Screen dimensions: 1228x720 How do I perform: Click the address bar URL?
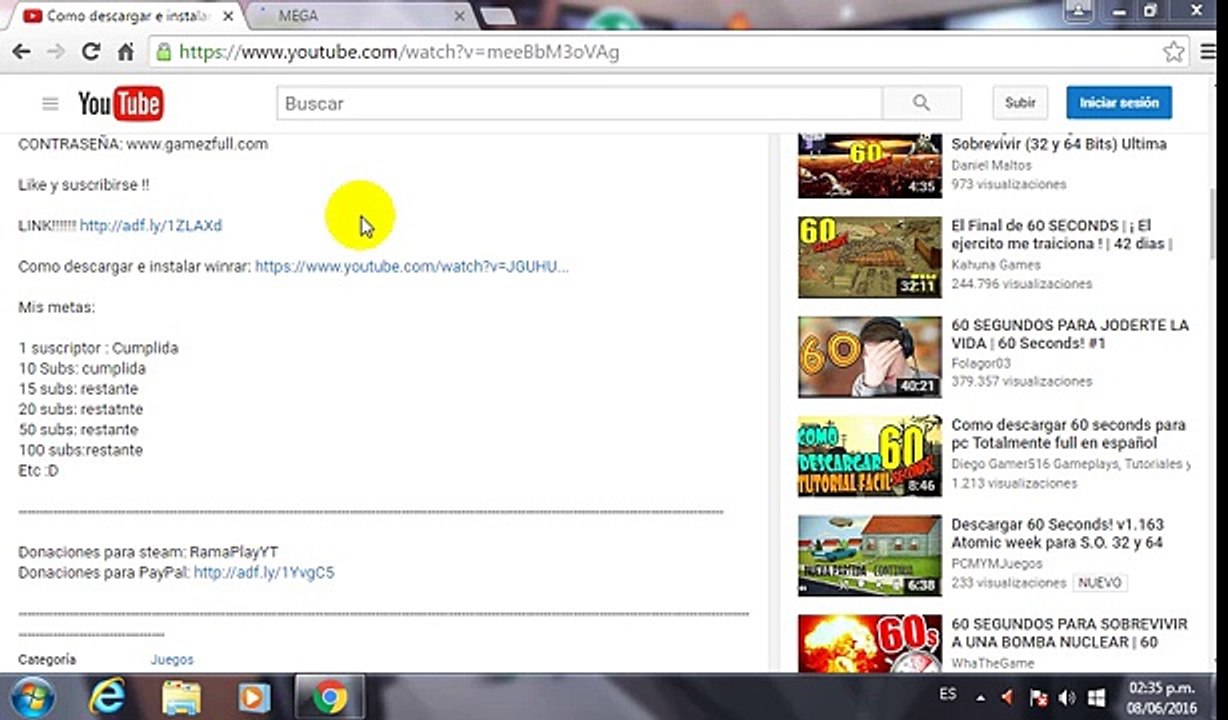[399, 52]
